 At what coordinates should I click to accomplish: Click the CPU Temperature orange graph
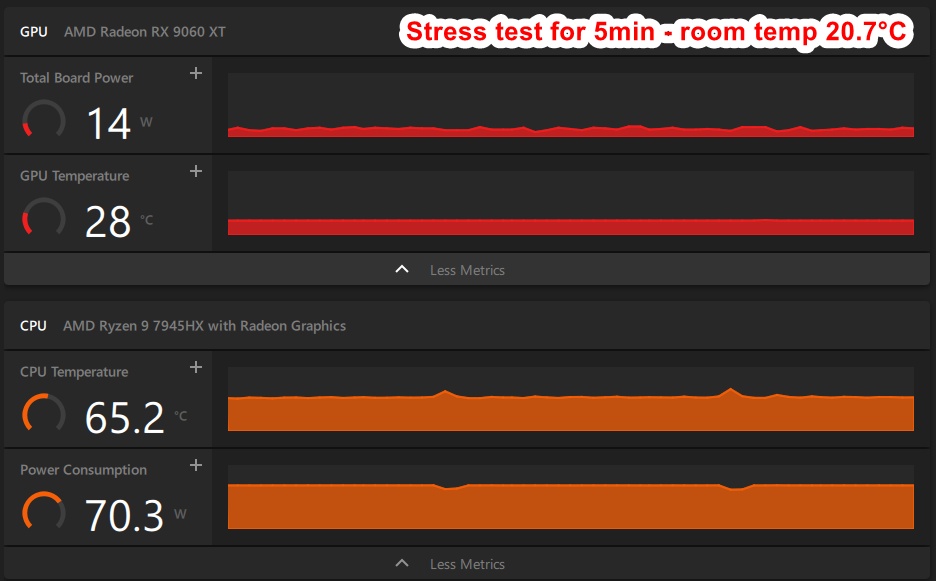[x=571, y=399]
